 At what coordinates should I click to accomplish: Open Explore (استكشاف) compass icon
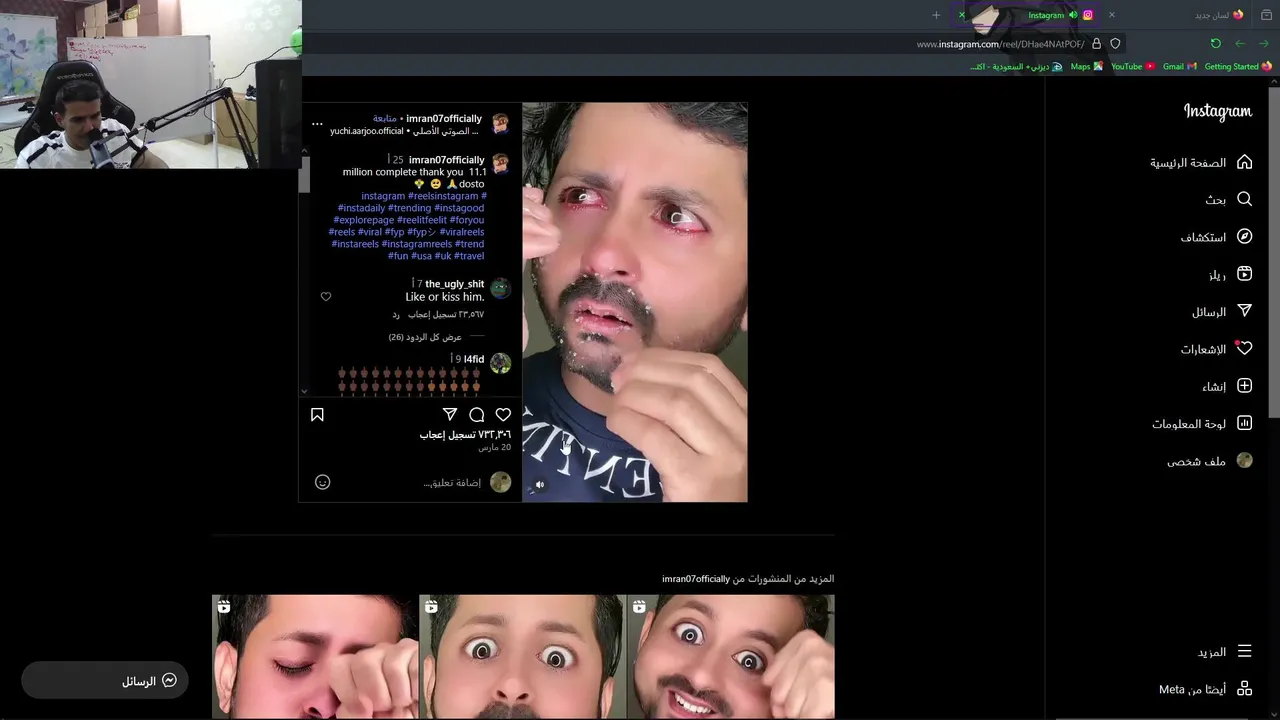pyautogui.click(x=1244, y=237)
